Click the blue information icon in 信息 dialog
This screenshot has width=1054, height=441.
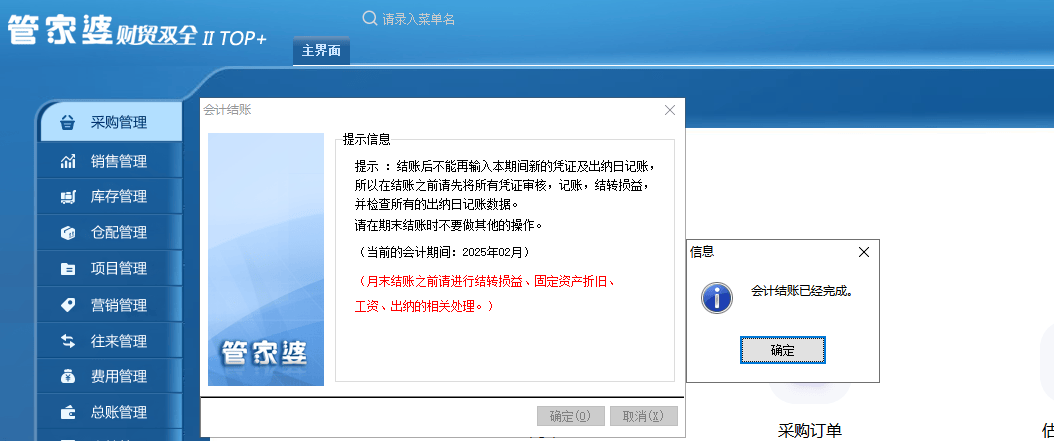(717, 298)
